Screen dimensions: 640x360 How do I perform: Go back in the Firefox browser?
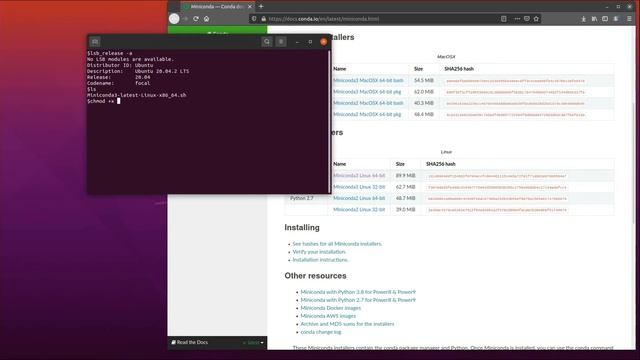(x=174, y=18)
